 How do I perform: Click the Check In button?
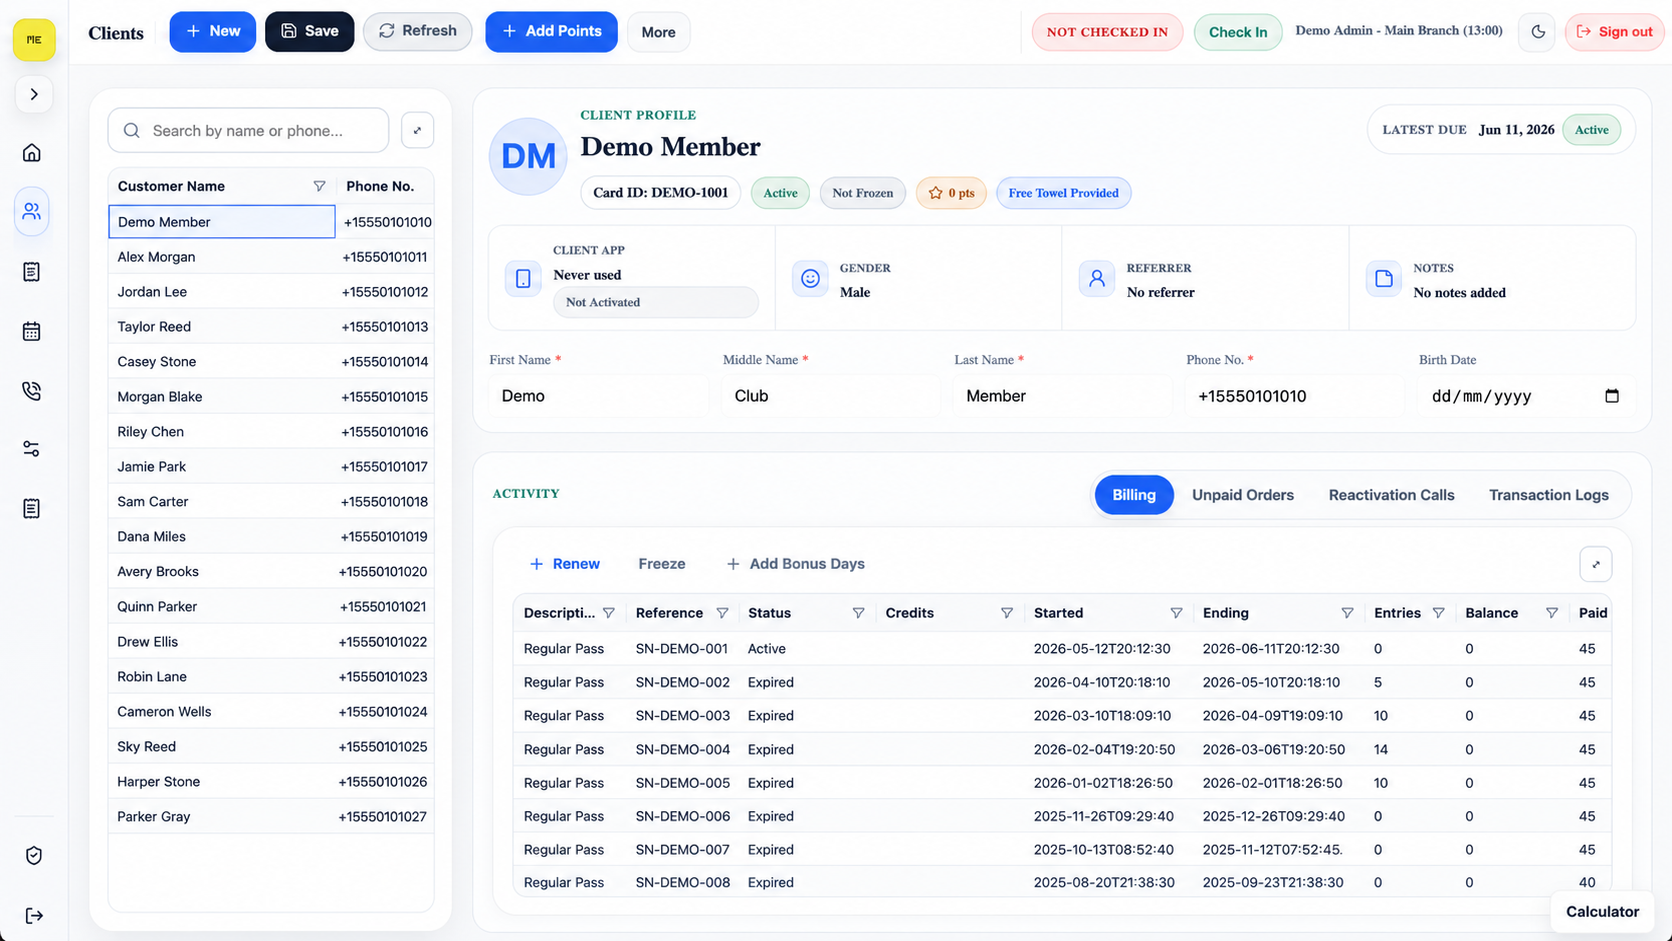click(1238, 32)
